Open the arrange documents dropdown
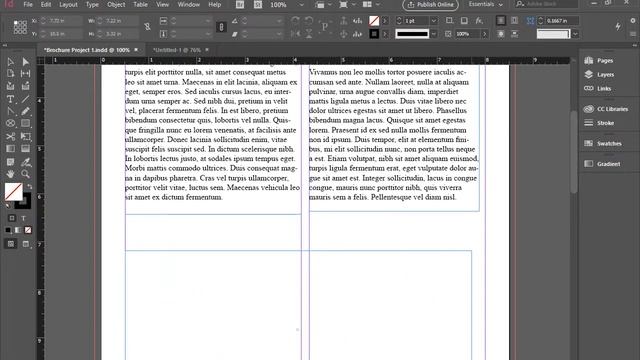 (x=371, y=4)
